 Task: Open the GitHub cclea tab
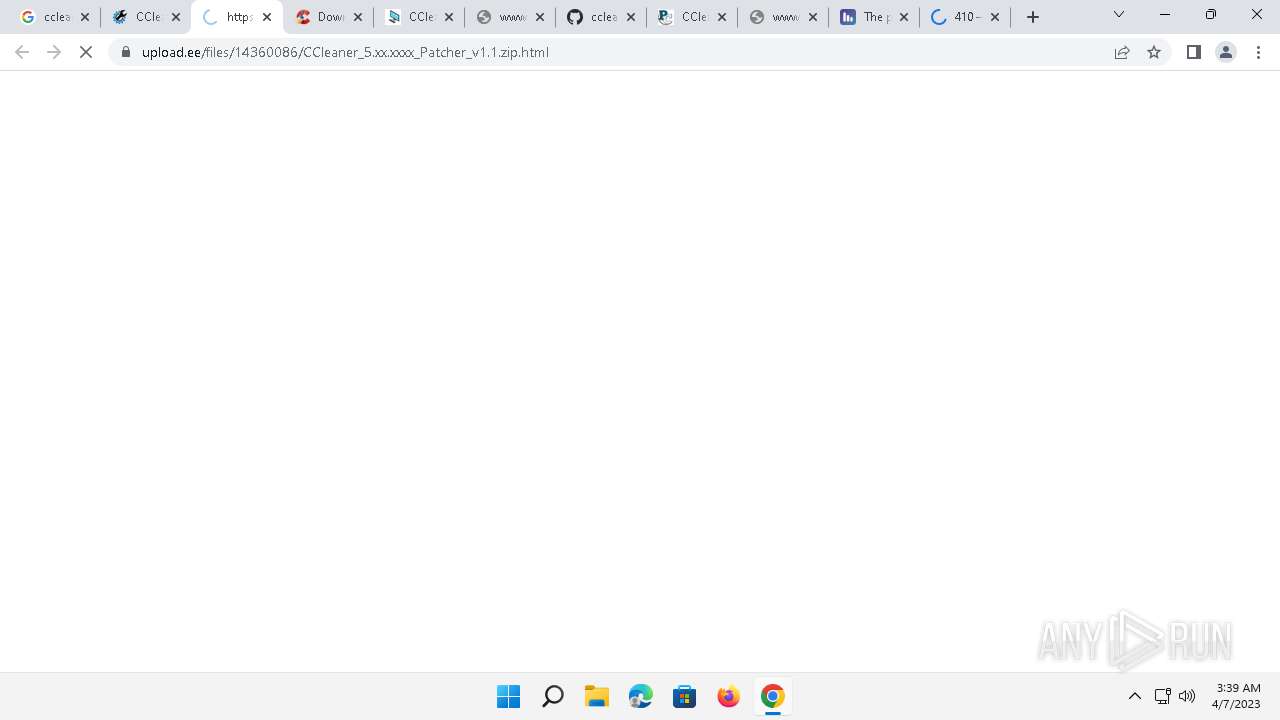click(x=601, y=17)
